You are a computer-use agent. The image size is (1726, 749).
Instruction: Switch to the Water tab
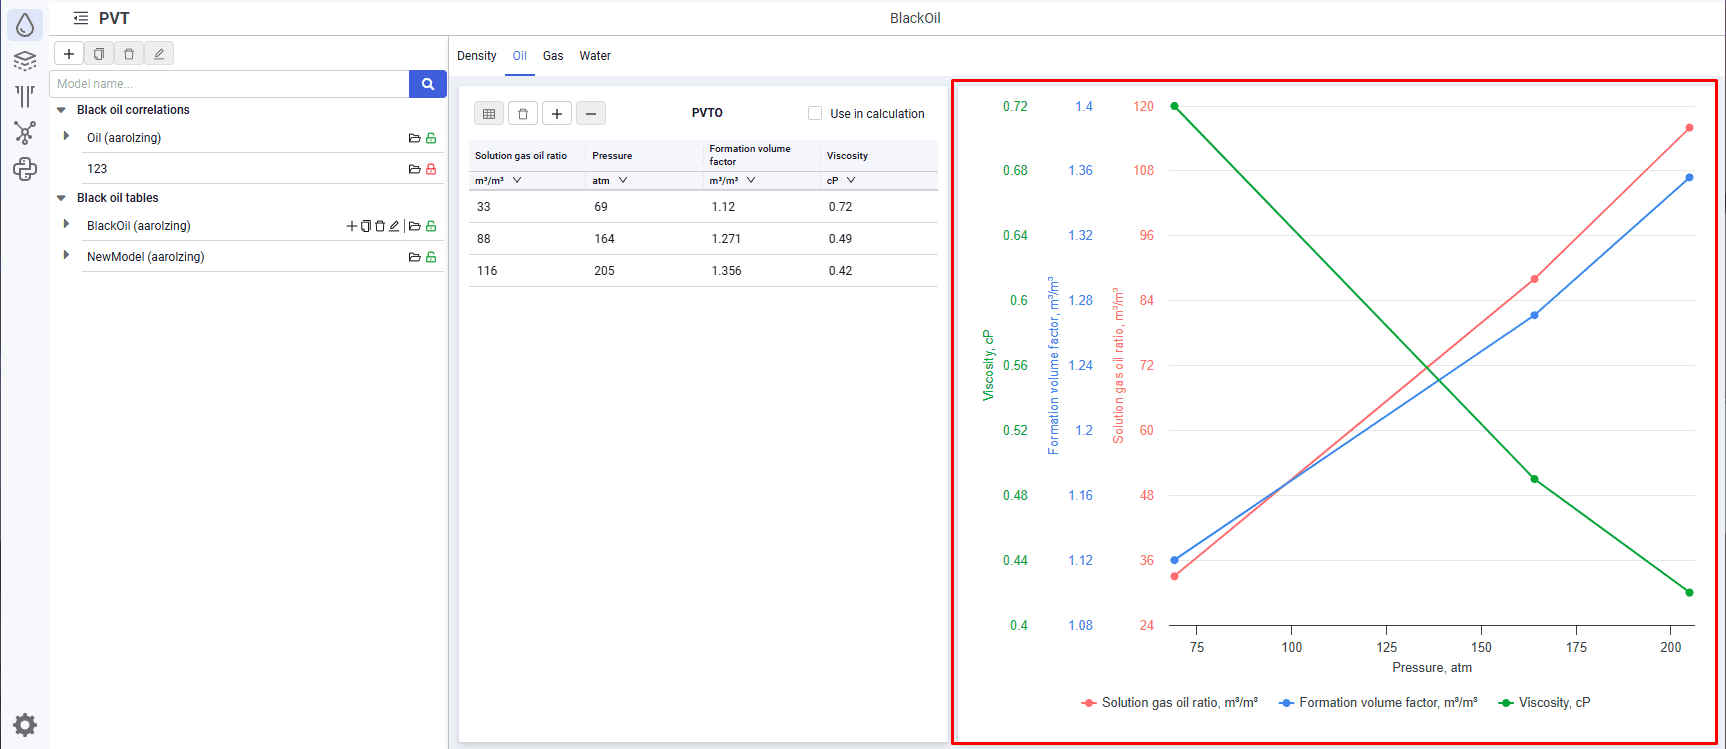[595, 56]
